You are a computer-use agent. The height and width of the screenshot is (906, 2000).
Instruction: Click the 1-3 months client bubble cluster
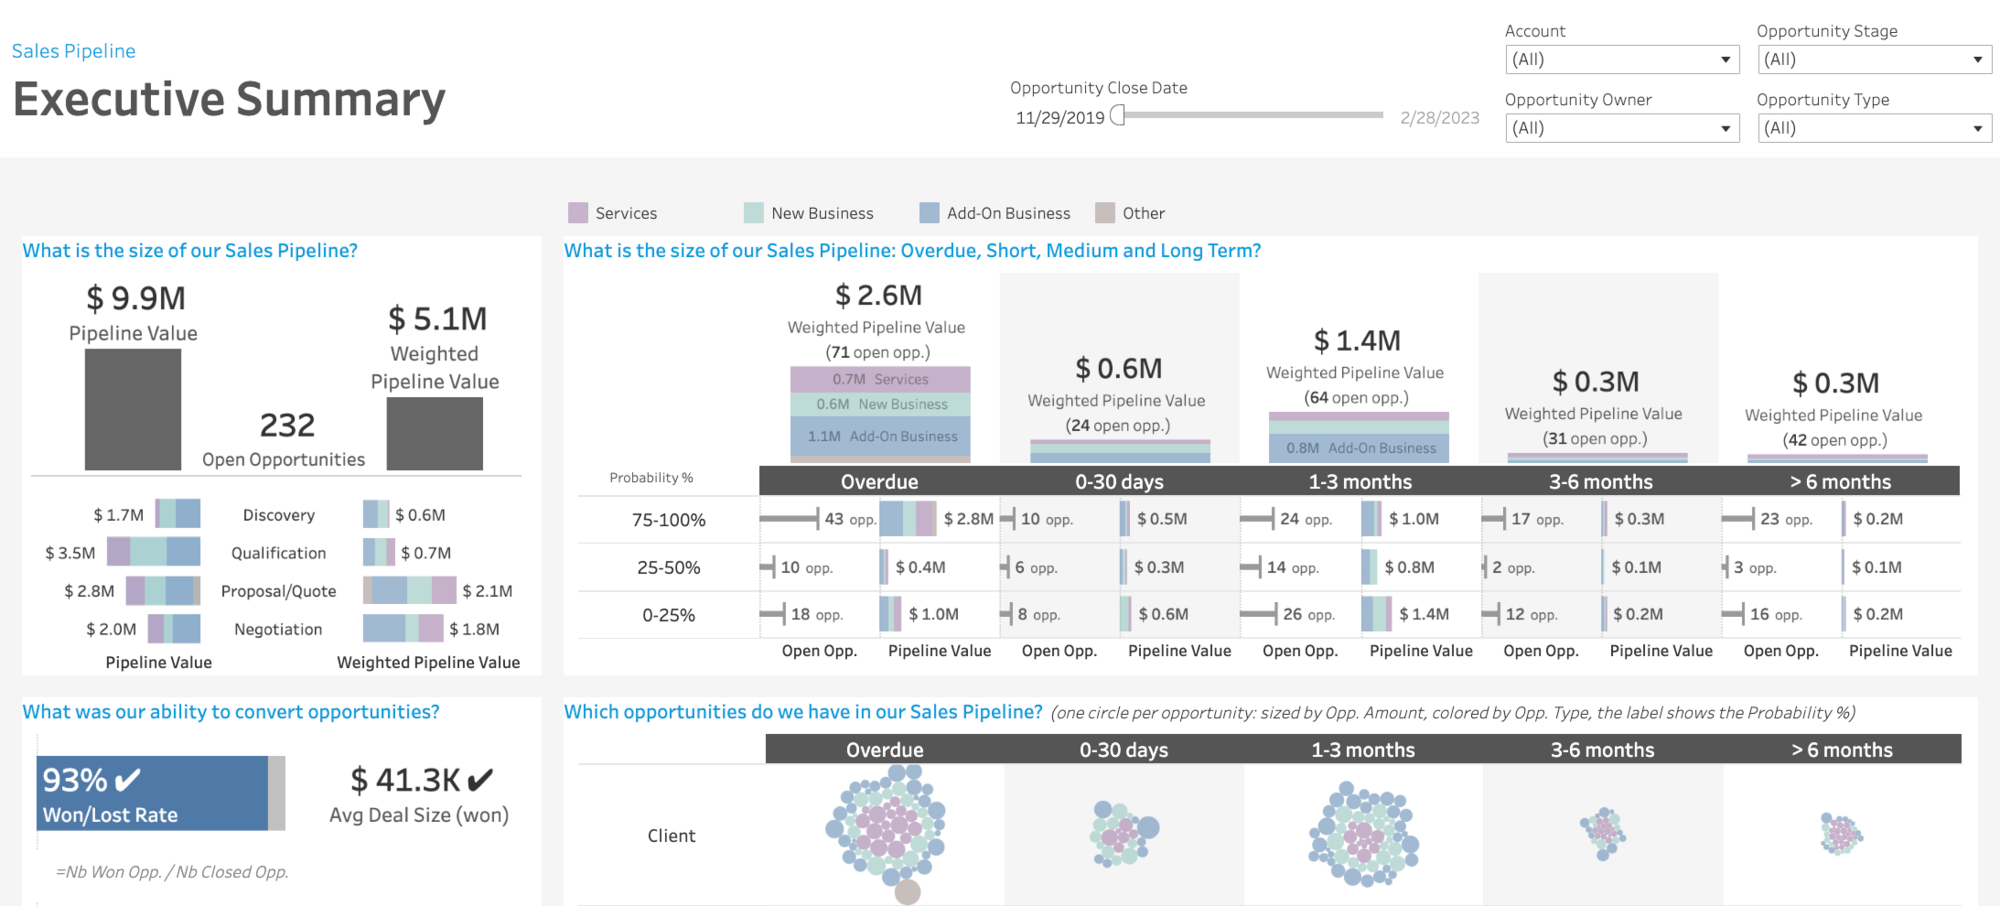(1363, 835)
